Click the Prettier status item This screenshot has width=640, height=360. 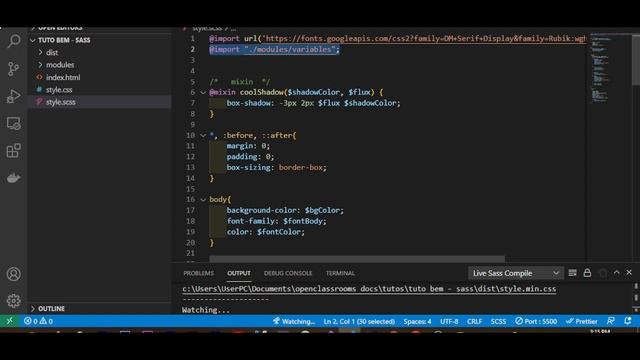582,322
